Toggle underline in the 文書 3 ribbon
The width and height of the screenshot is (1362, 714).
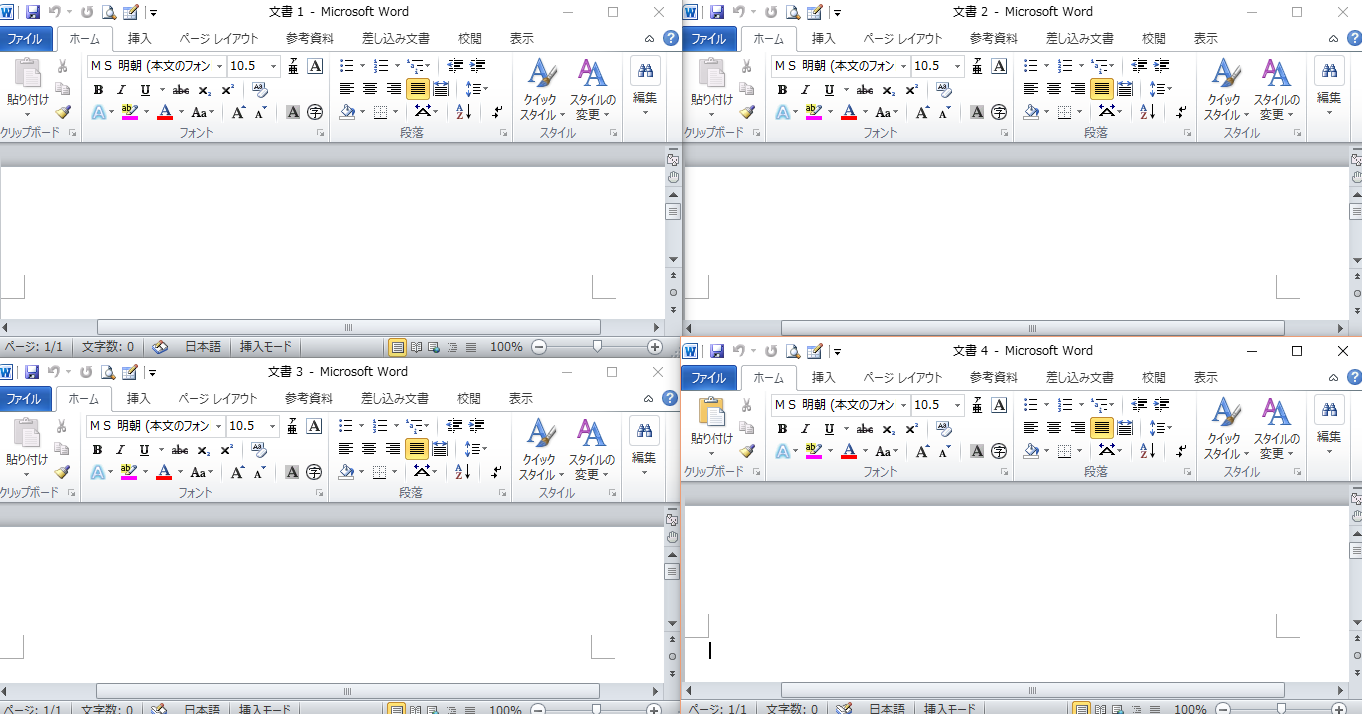(144, 449)
